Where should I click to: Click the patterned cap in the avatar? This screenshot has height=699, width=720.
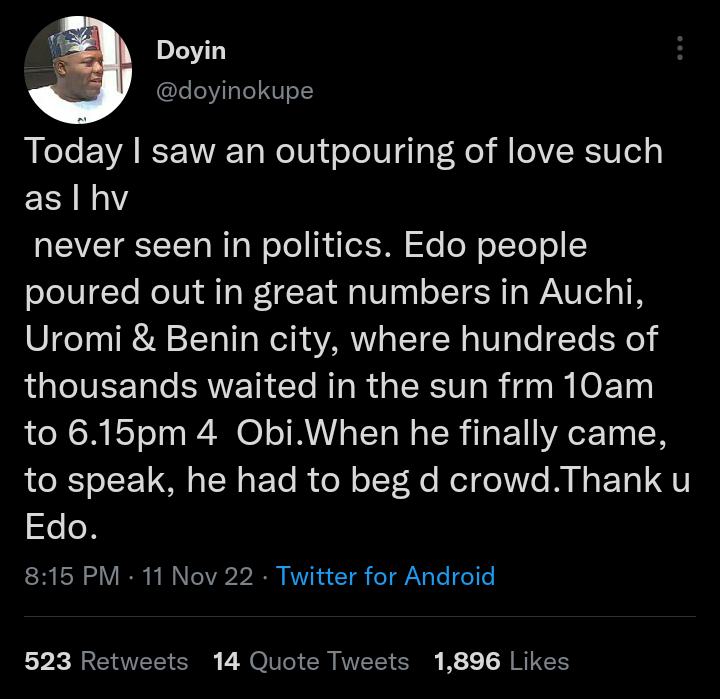74,40
